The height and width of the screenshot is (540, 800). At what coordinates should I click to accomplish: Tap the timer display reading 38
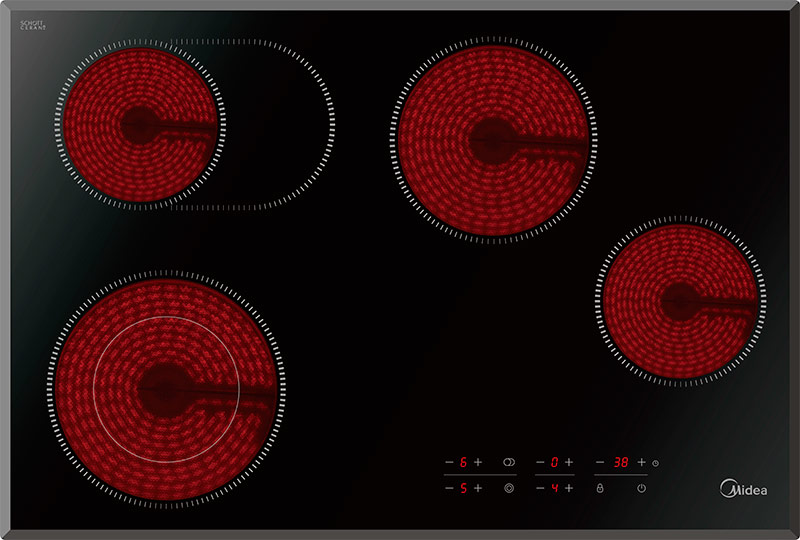click(x=621, y=462)
